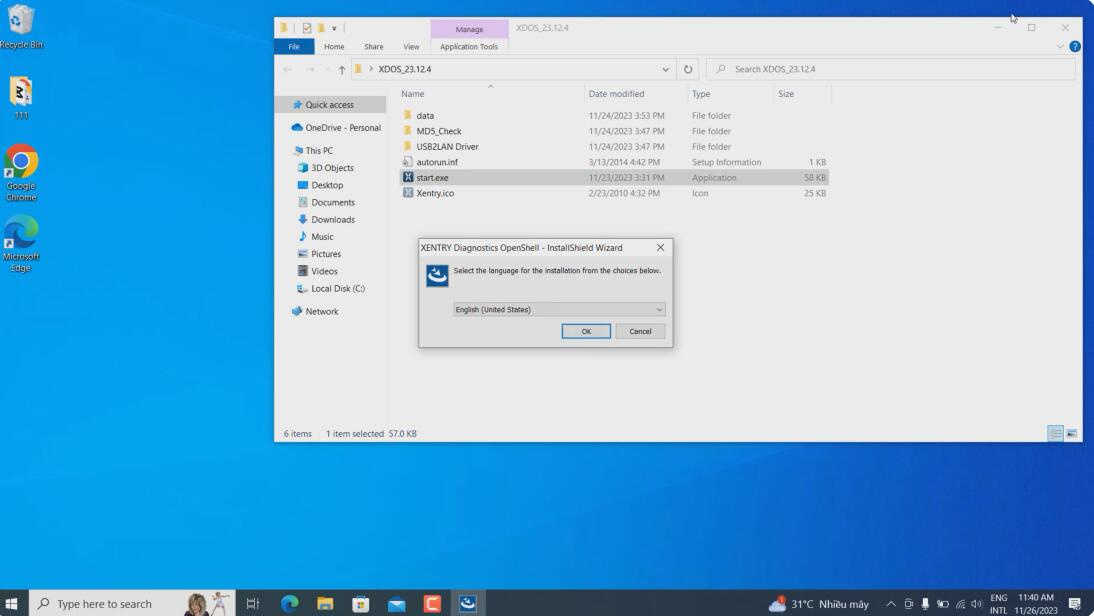This screenshot has width=1094, height=616.
Task: Open the volume control tray icon
Action: tap(977, 604)
